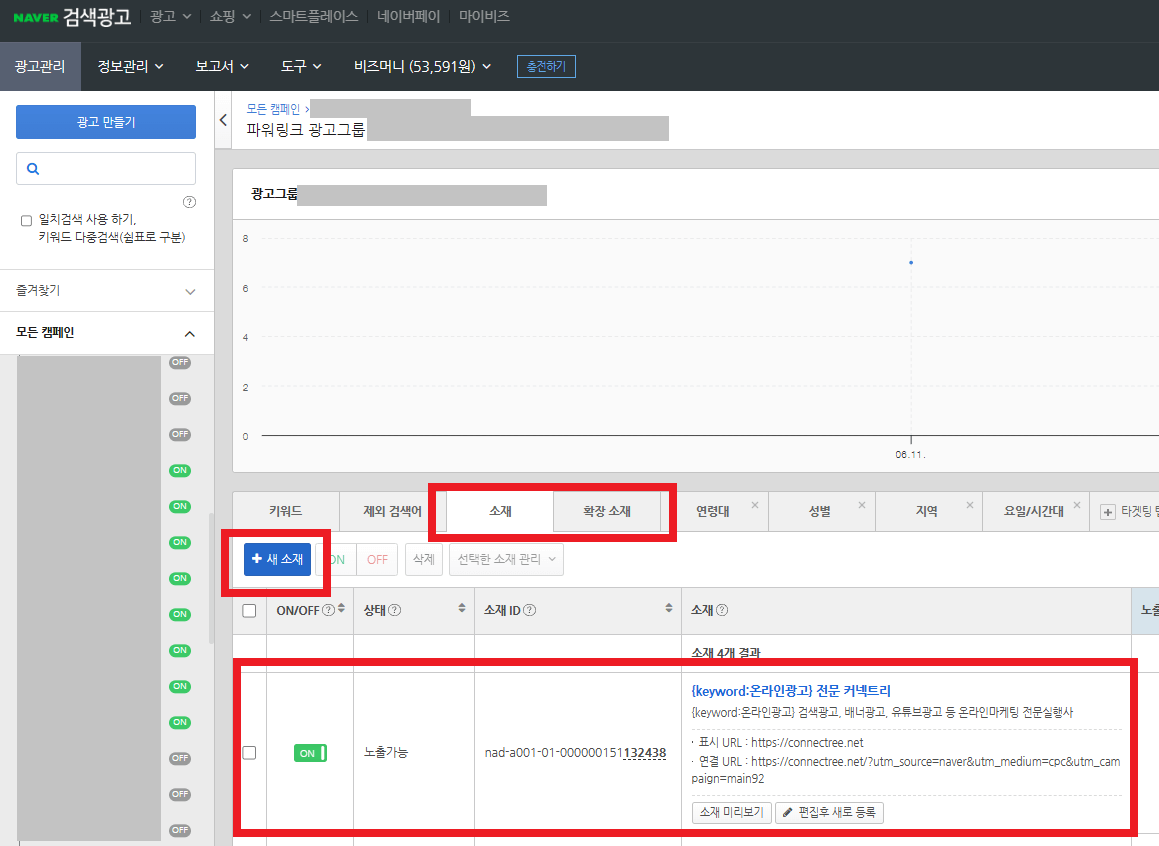Close the 요일/시간대 tab with X
1159x846 pixels.
[1076, 505]
